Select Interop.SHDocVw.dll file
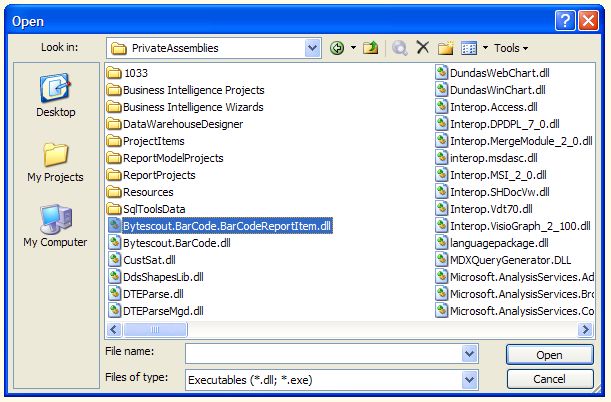Viewport: 611px width, 402px height. [493, 192]
